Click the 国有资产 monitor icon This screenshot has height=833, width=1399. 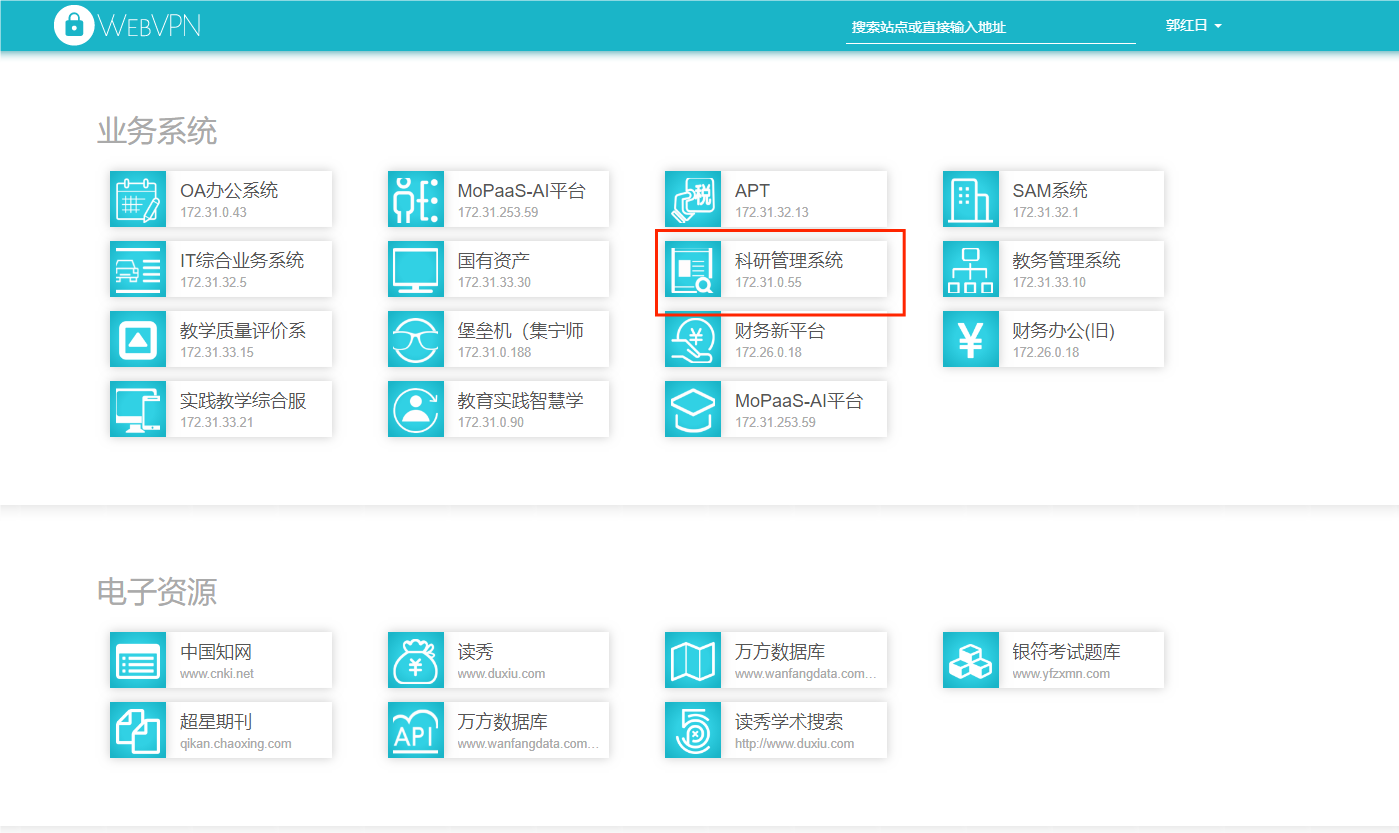click(416, 269)
